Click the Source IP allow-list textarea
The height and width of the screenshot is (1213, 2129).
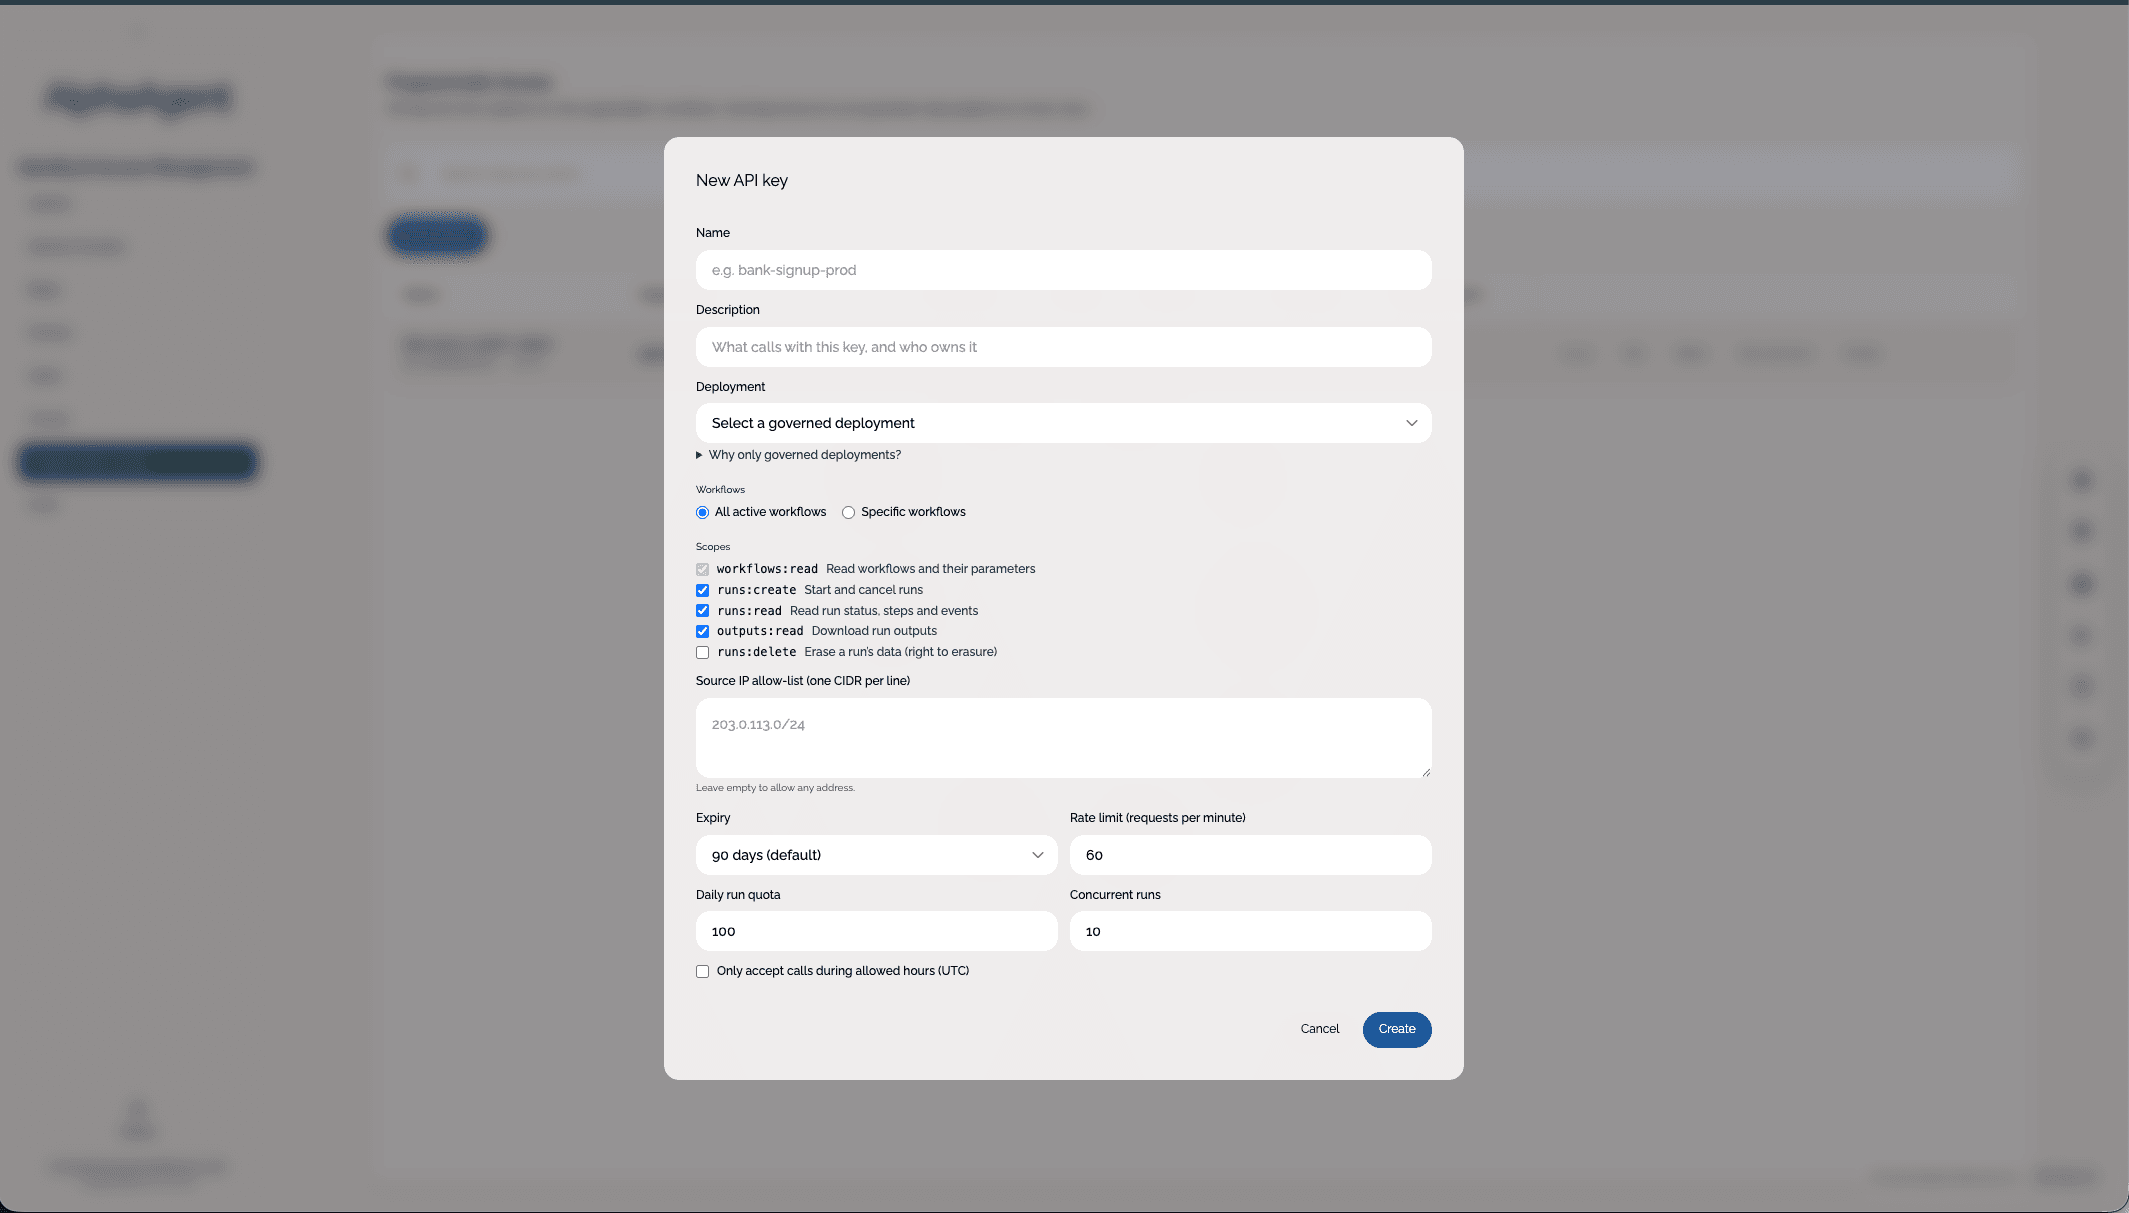pos(1063,738)
